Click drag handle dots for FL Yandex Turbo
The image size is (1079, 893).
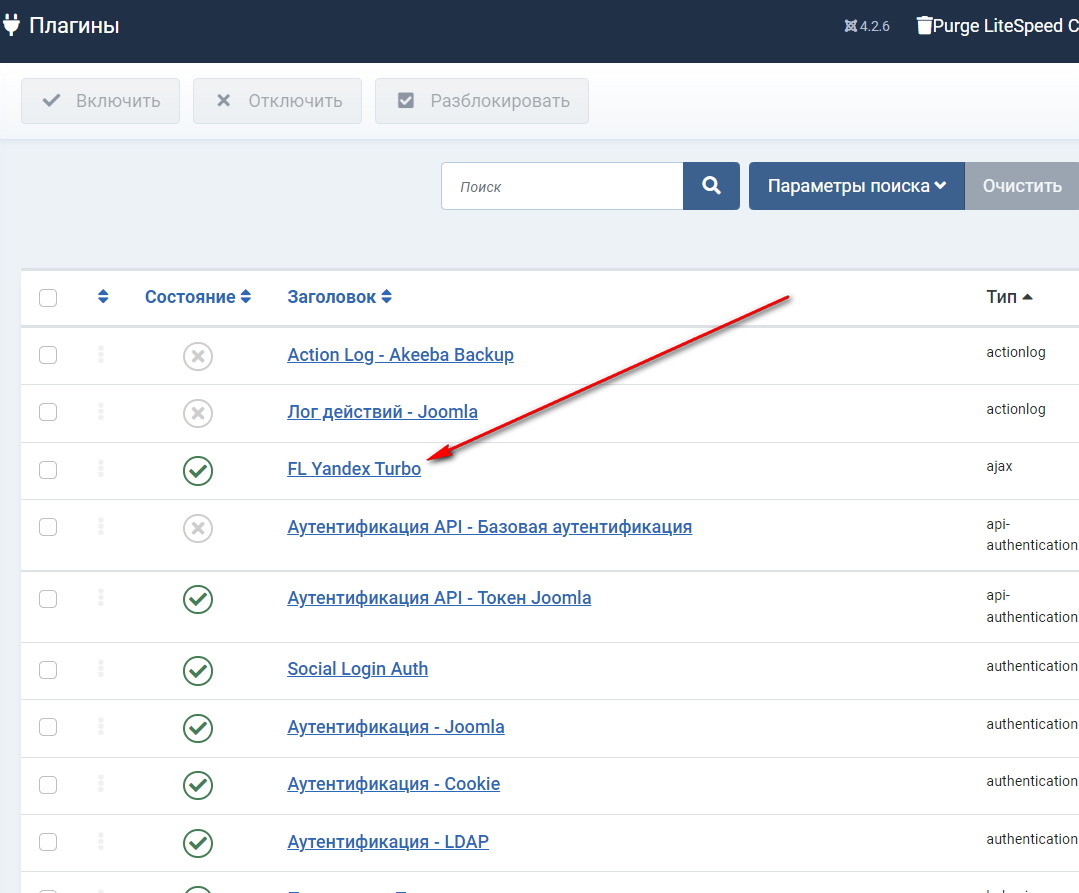[101, 469]
